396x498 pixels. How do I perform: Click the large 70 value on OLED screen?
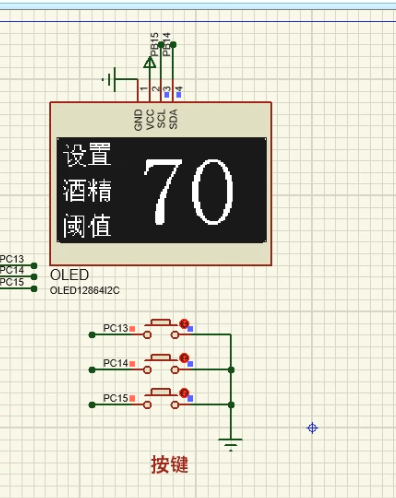point(188,192)
